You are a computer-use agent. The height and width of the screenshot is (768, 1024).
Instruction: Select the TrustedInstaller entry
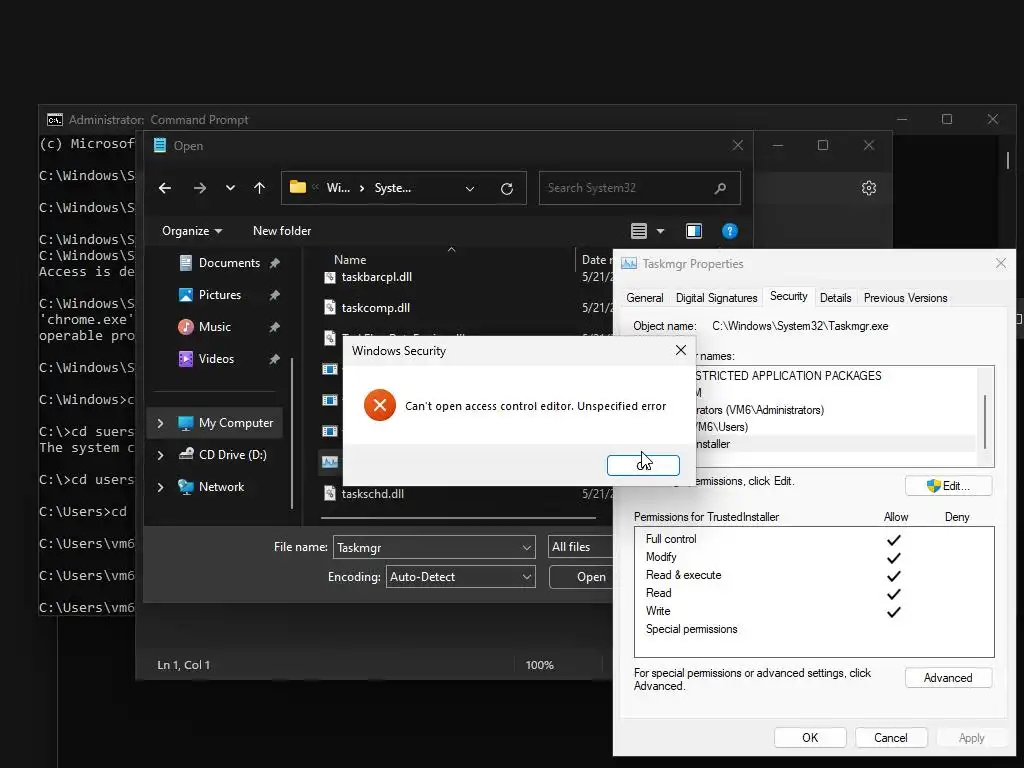point(836,444)
